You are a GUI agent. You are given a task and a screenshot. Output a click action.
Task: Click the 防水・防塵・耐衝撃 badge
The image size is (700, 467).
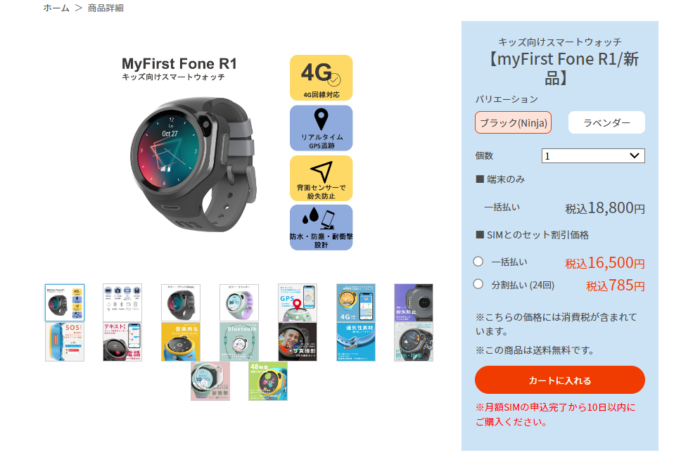[321, 227]
